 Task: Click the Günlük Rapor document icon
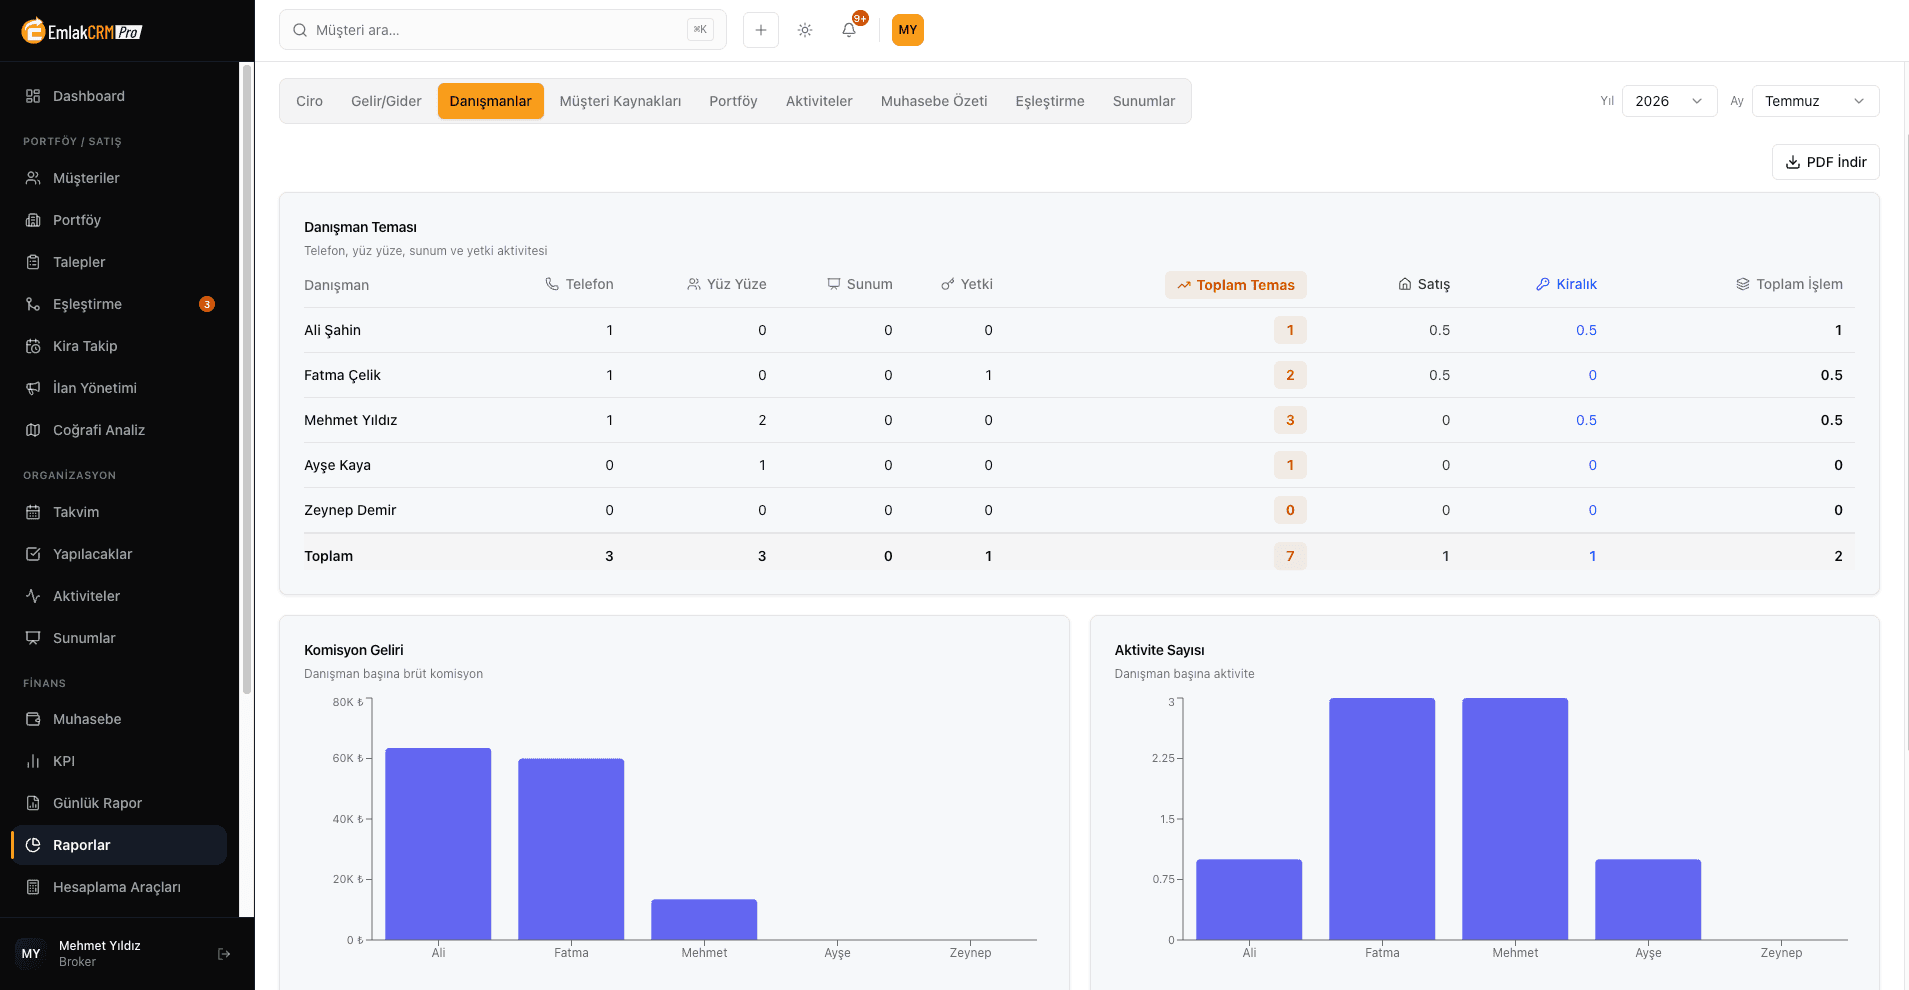tap(33, 803)
